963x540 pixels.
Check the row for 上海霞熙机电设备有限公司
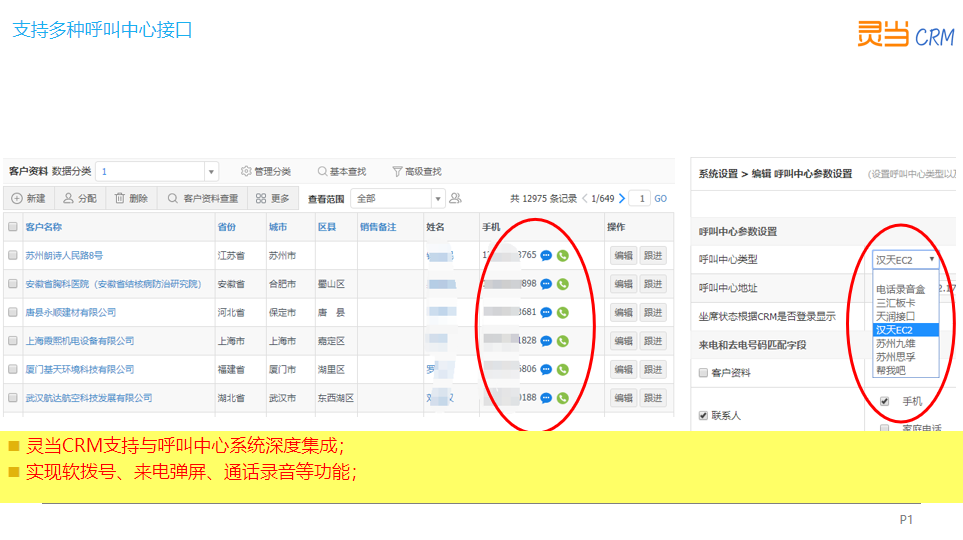(x=12, y=340)
